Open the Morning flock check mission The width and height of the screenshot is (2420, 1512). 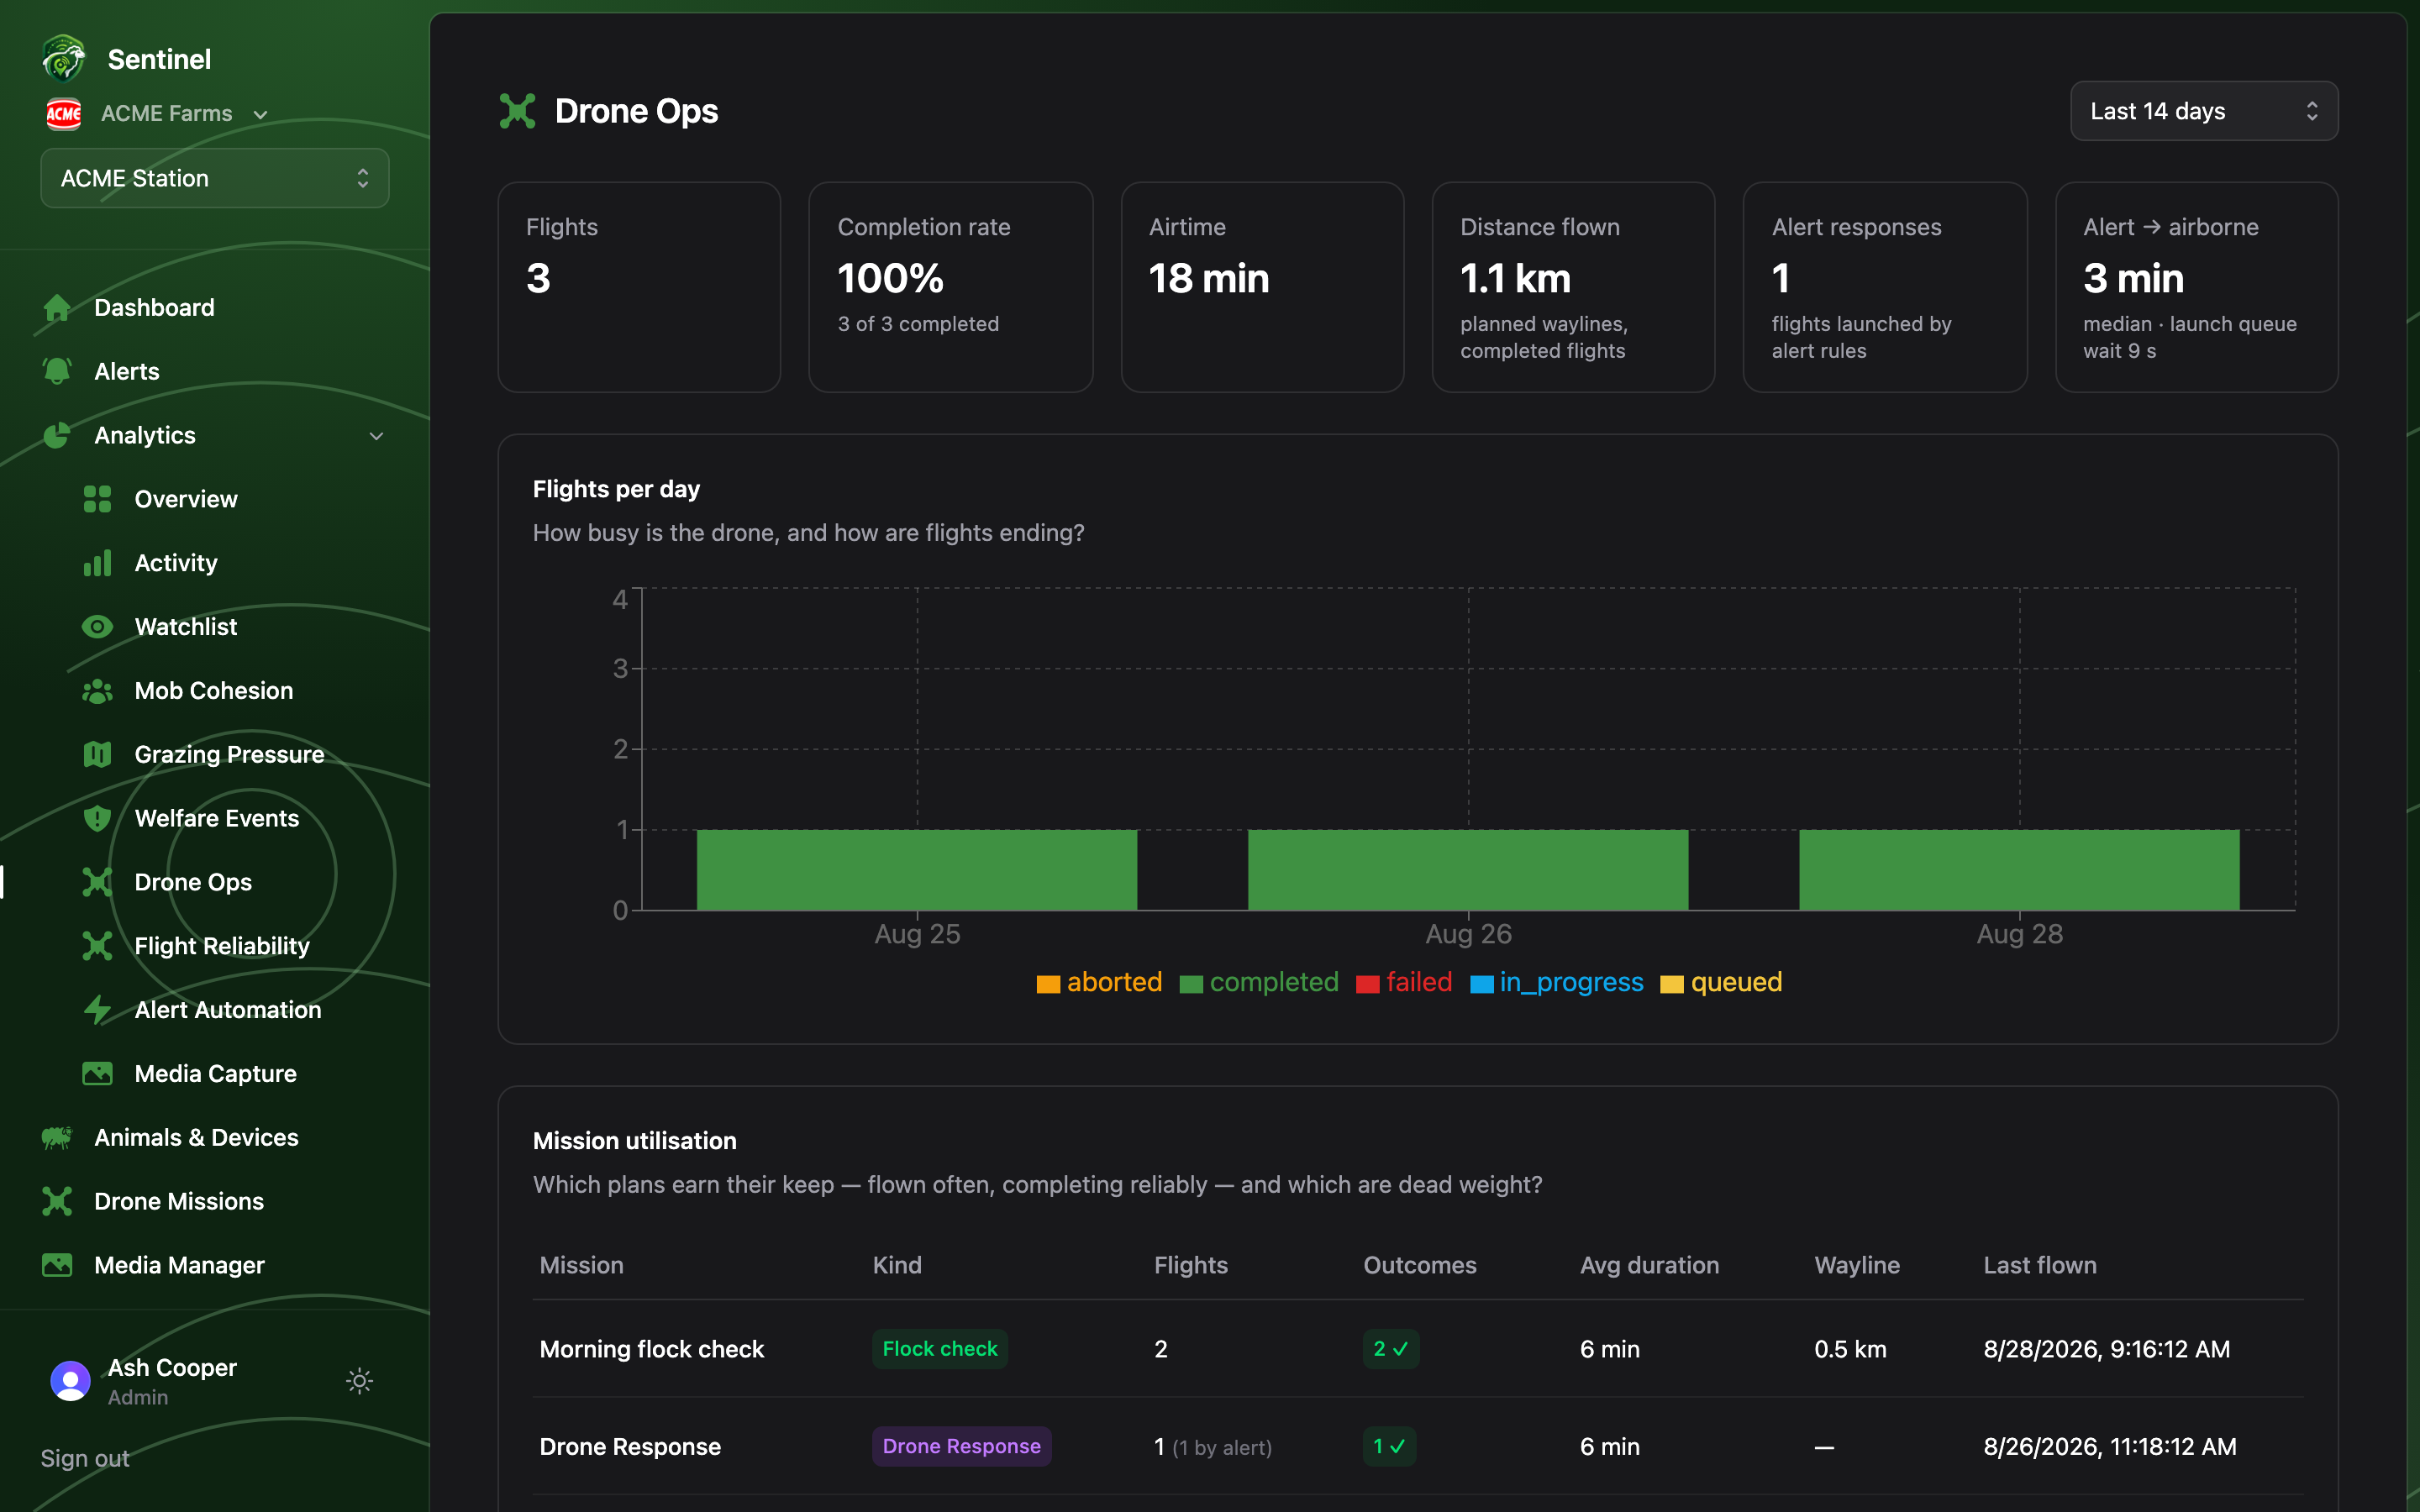pyautogui.click(x=651, y=1349)
